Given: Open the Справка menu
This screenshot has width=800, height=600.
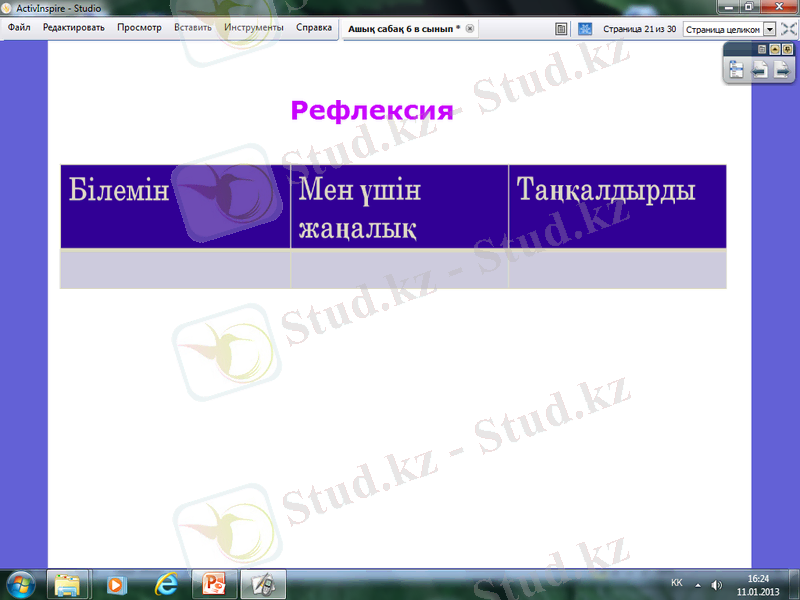Looking at the screenshot, I should 314,28.
